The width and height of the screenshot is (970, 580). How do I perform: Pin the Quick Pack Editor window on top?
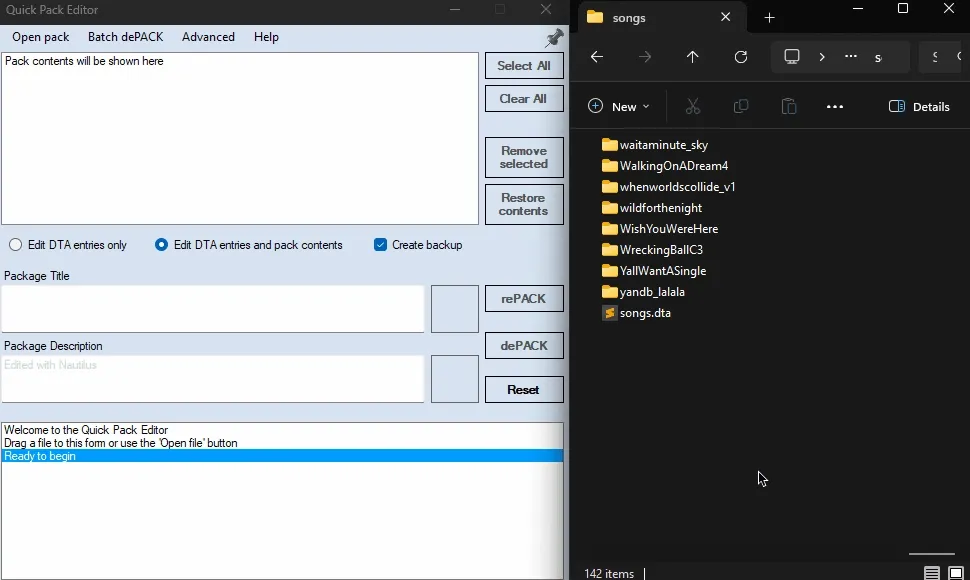coord(554,39)
